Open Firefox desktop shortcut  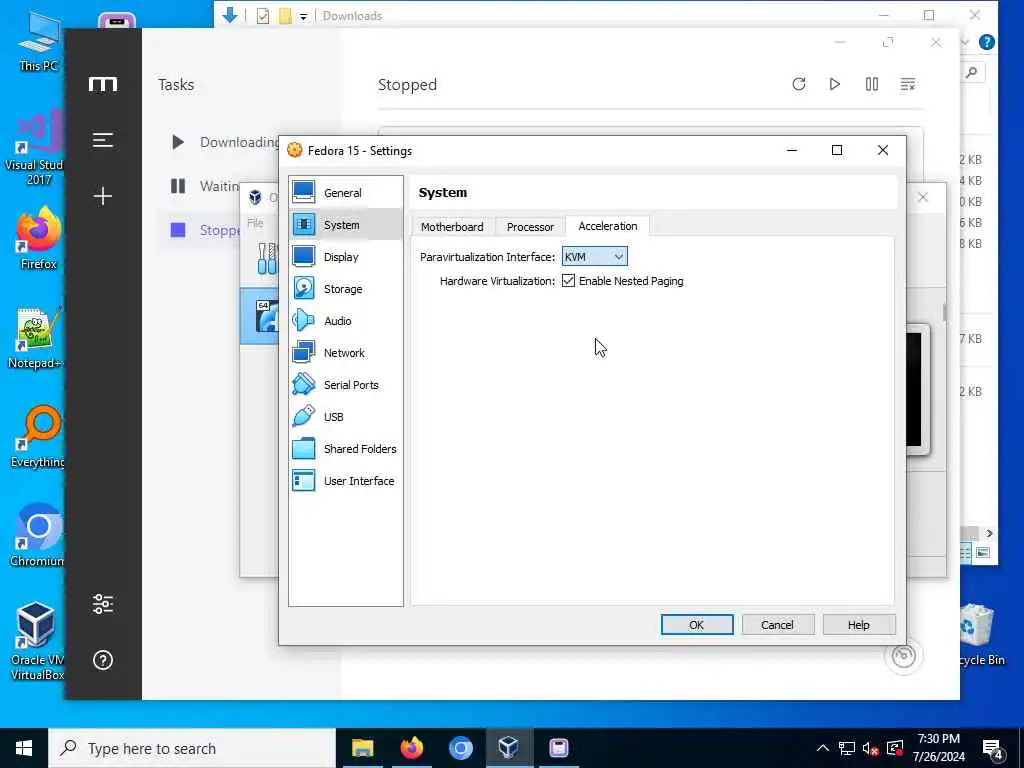(x=39, y=239)
